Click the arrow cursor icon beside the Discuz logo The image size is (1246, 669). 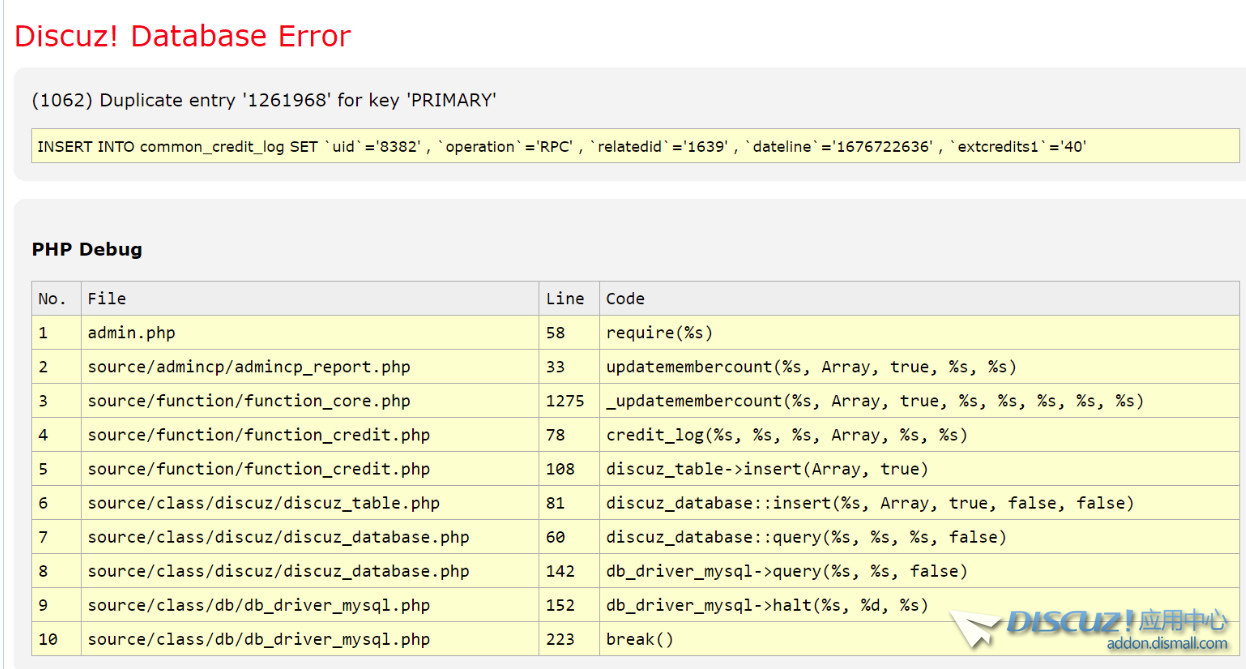[974, 629]
